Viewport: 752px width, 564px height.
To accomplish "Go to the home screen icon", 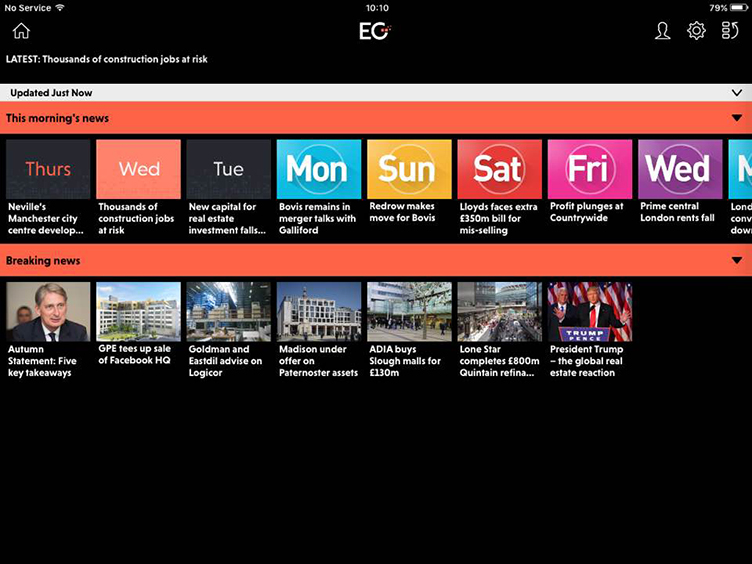I will pos(21,31).
